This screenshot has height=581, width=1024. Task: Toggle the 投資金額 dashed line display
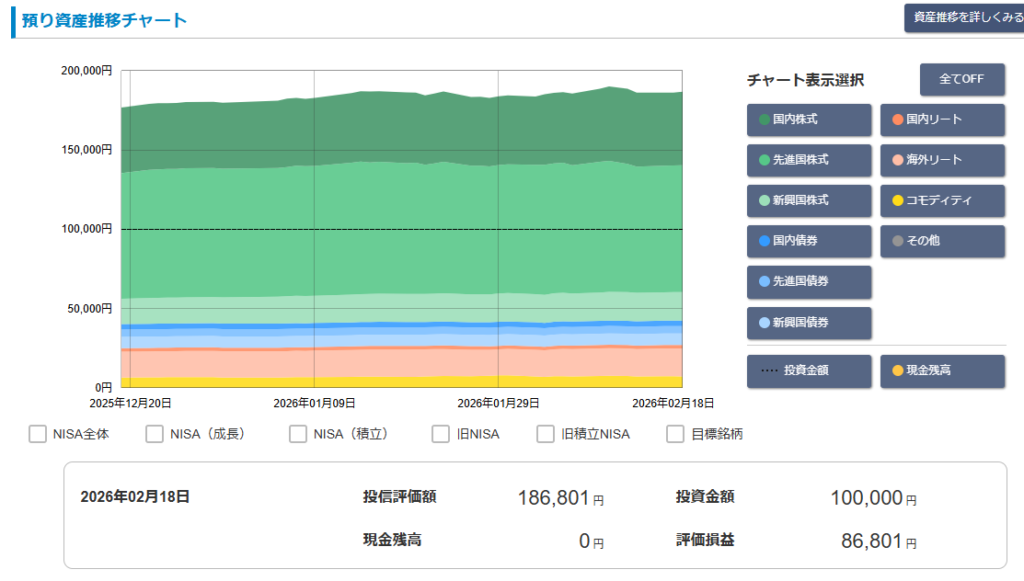click(x=808, y=371)
